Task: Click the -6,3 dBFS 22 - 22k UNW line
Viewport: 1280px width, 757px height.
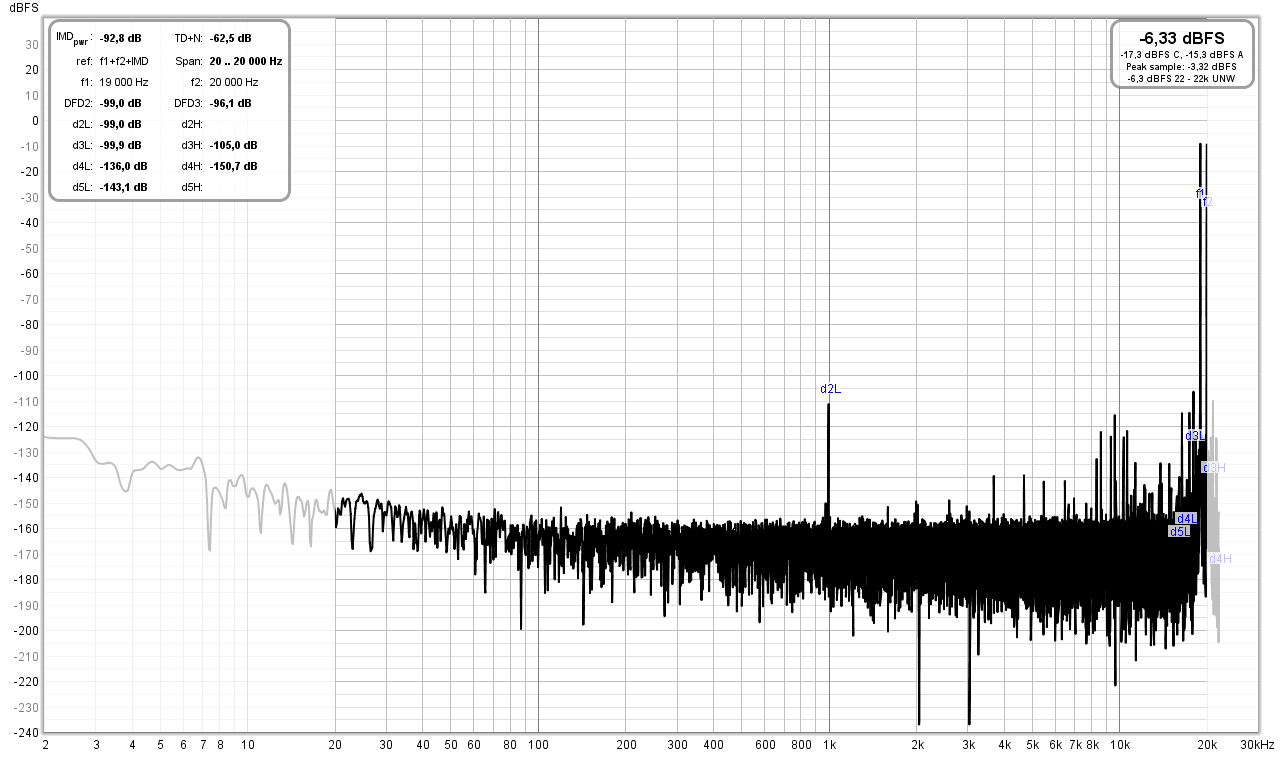Action: (x=1182, y=78)
